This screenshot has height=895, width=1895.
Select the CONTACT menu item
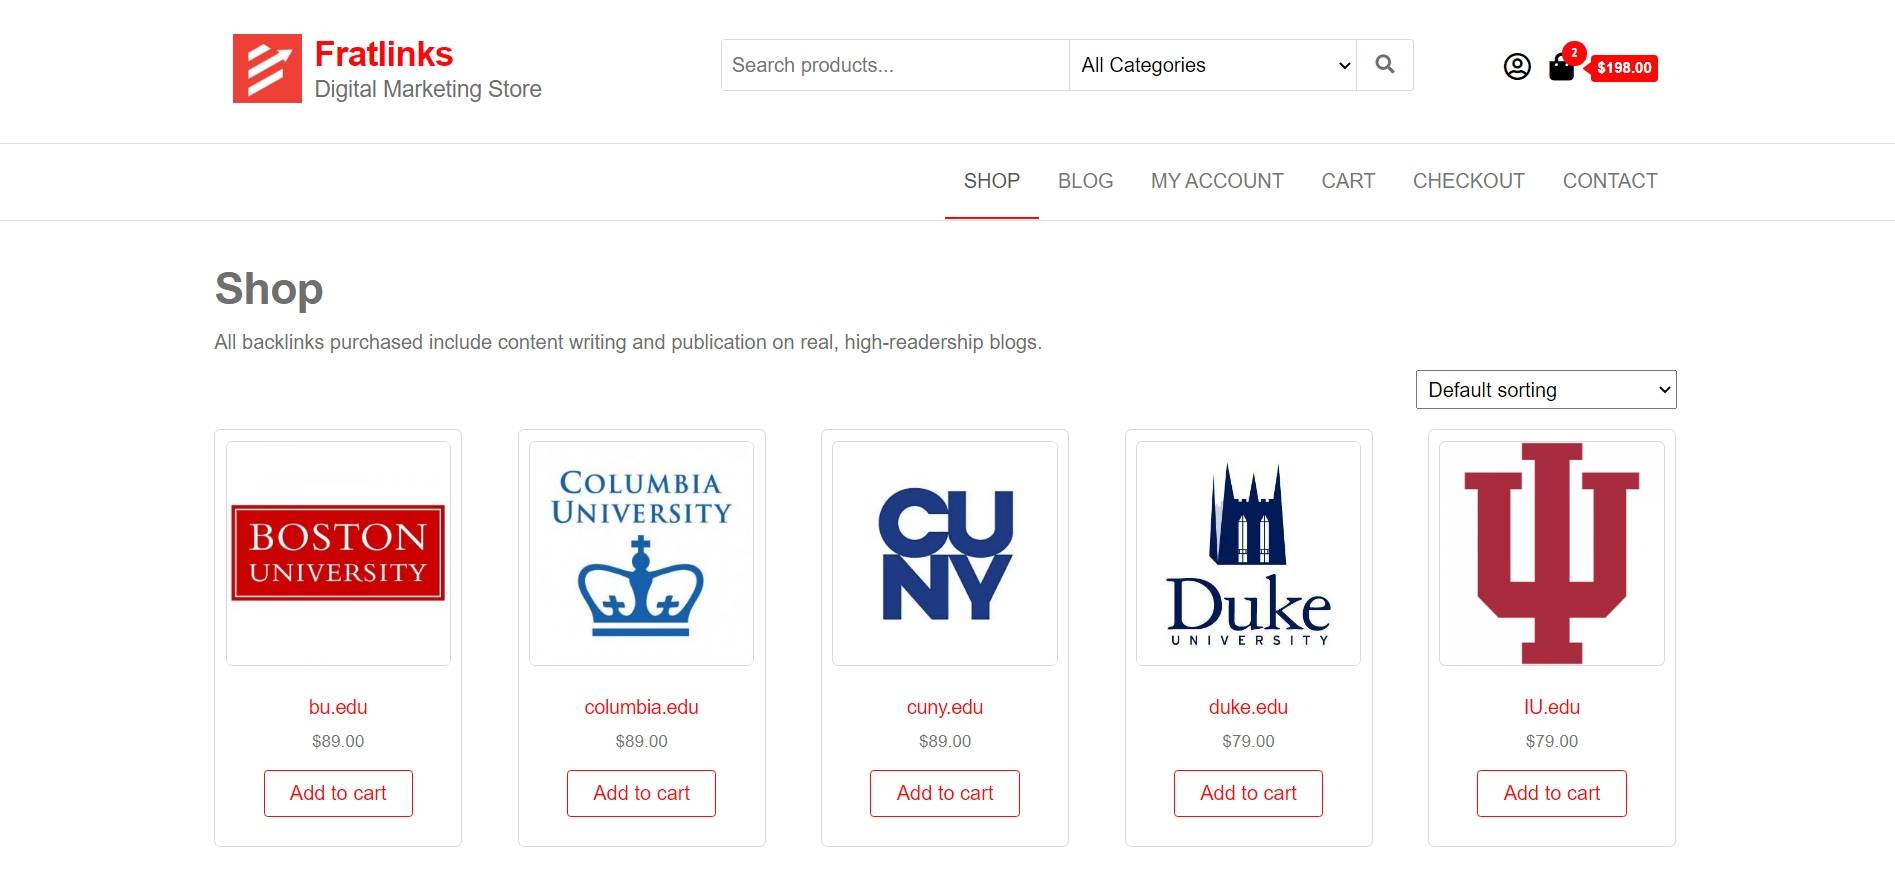[x=1610, y=181]
